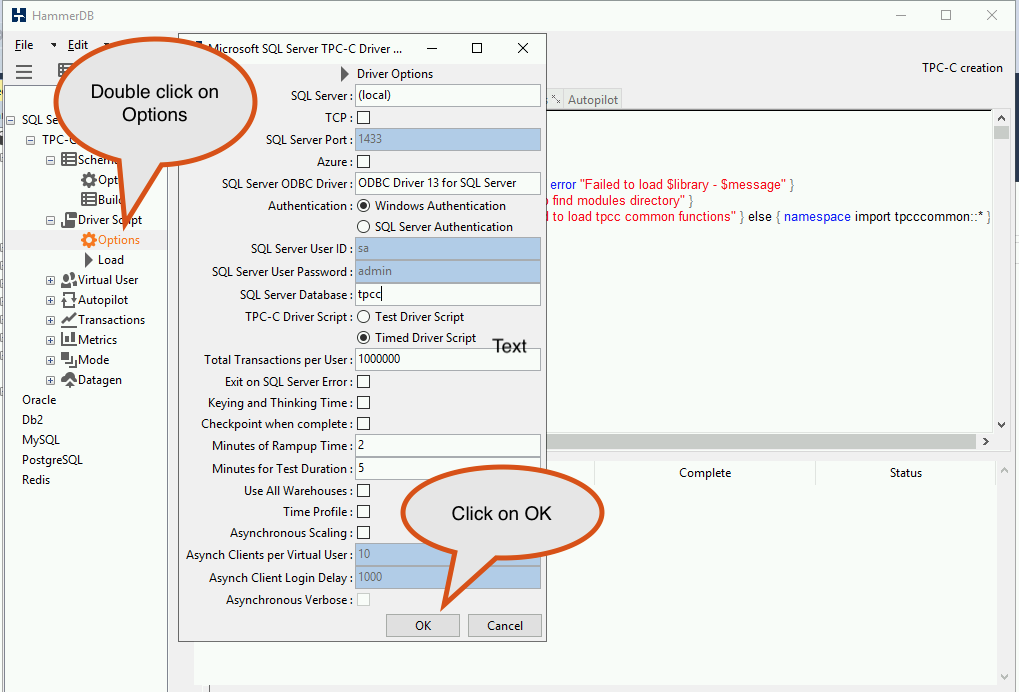1019x692 pixels.
Task: Collapse the SQL Server tree node
Action: pos(10,120)
